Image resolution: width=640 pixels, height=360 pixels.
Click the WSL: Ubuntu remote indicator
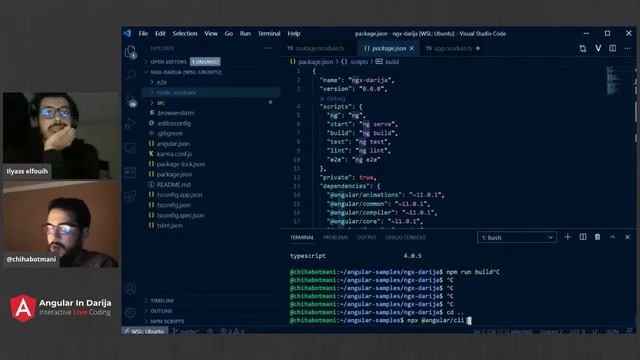[x=145, y=331]
